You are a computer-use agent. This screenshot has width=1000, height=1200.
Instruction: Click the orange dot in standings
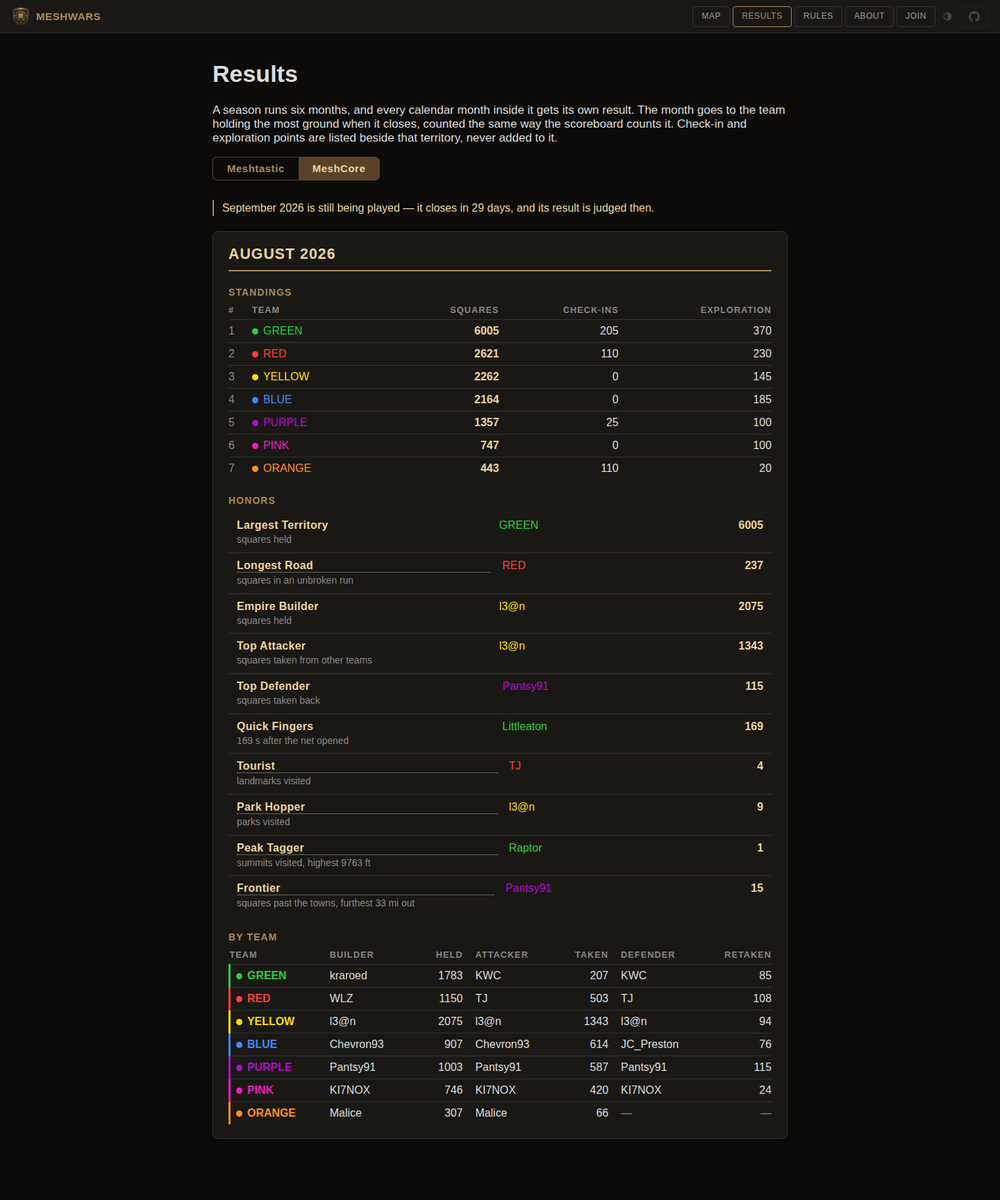point(255,468)
